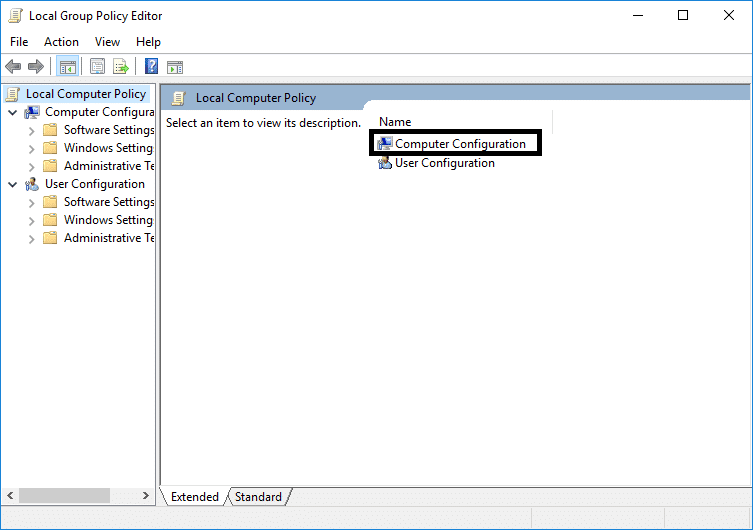The width and height of the screenshot is (753, 530).
Task: Open the Help menu
Action: [148, 42]
